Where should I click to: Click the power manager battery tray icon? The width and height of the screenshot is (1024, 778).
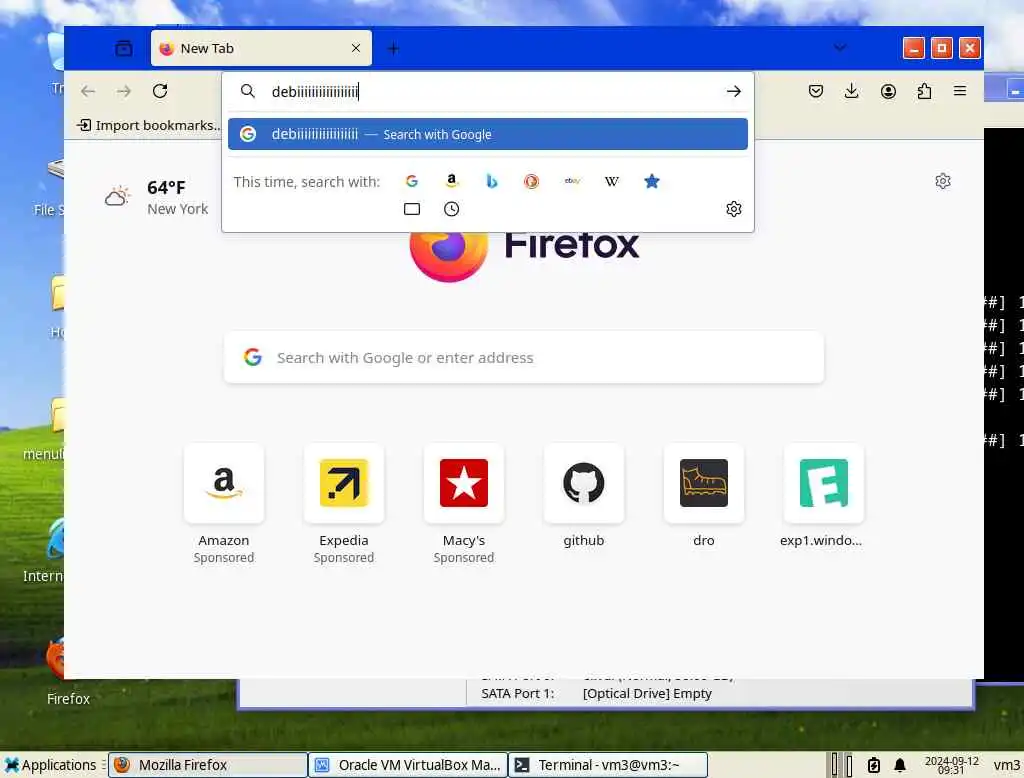click(x=874, y=765)
